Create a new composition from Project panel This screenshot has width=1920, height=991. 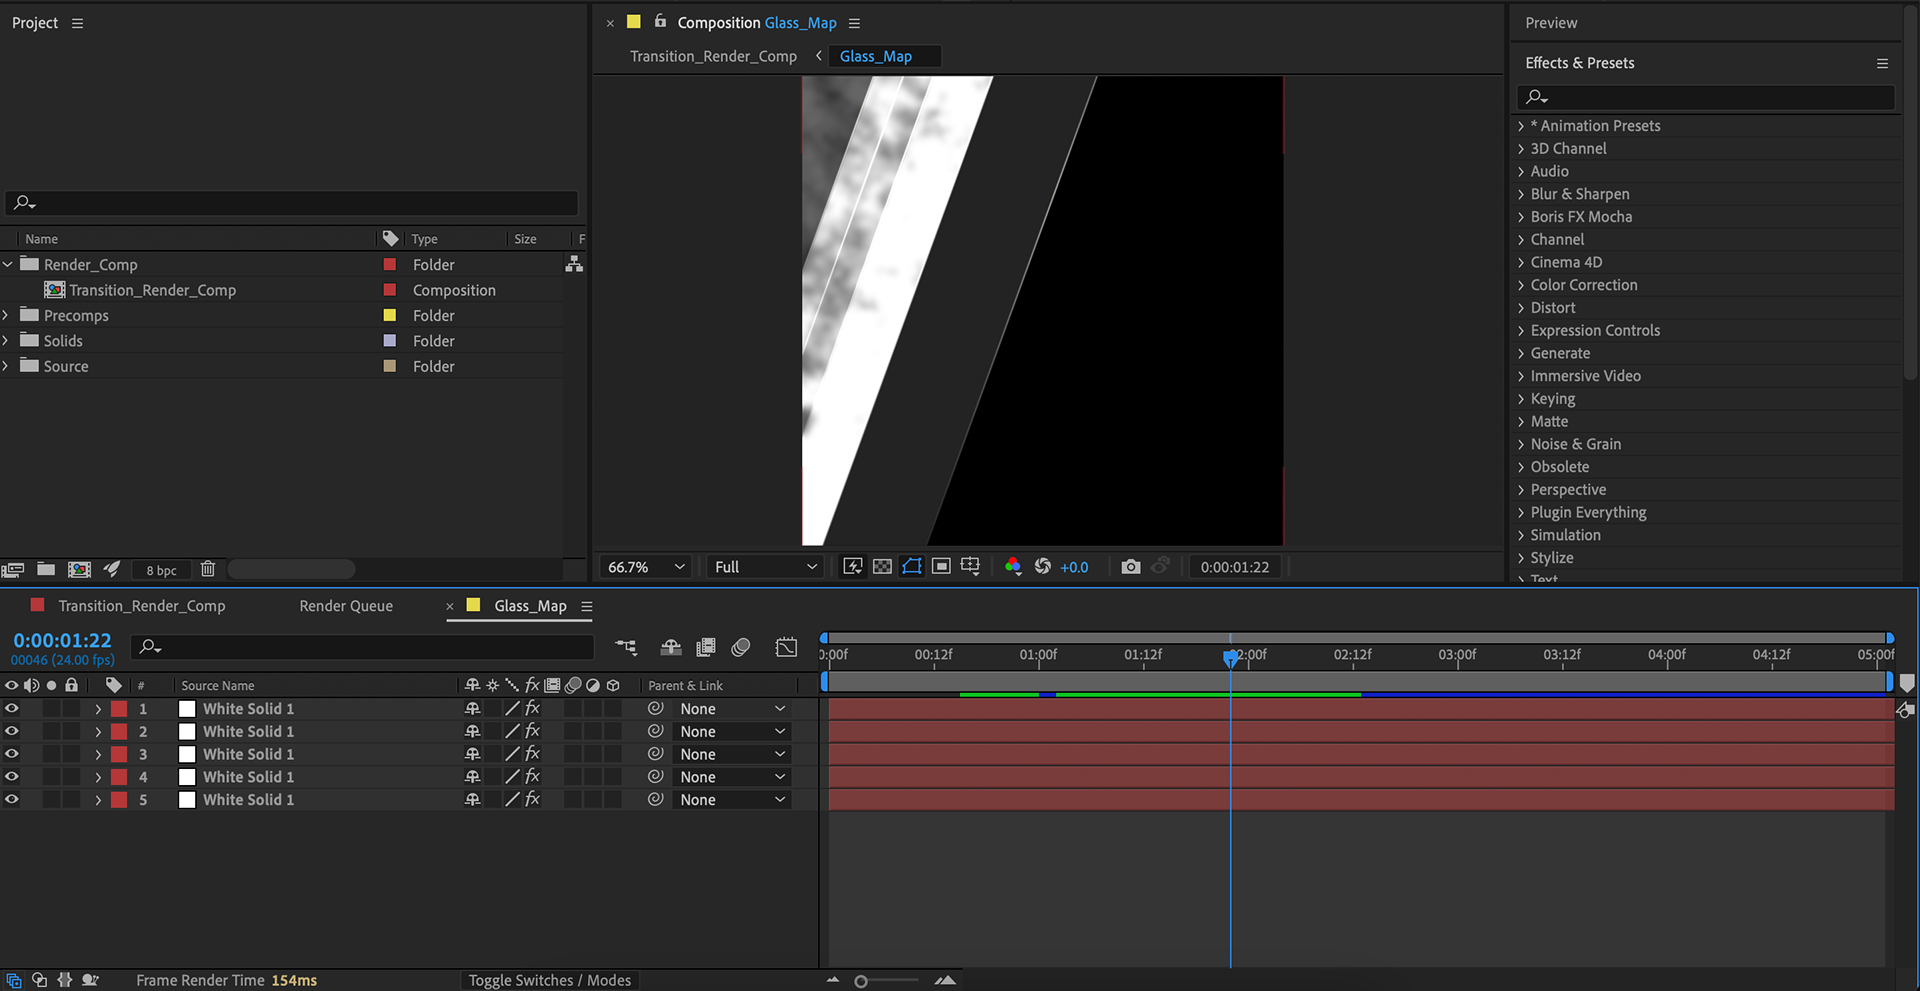[79, 569]
